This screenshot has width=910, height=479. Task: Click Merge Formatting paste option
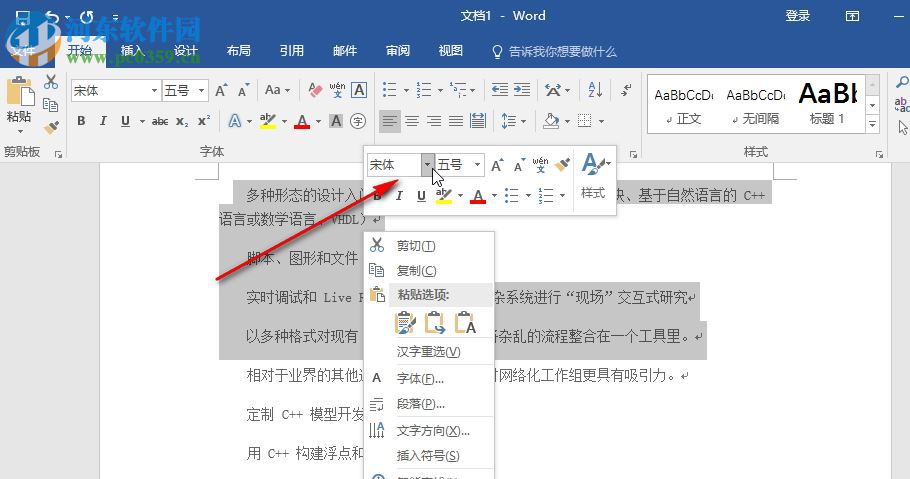[x=435, y=323]
